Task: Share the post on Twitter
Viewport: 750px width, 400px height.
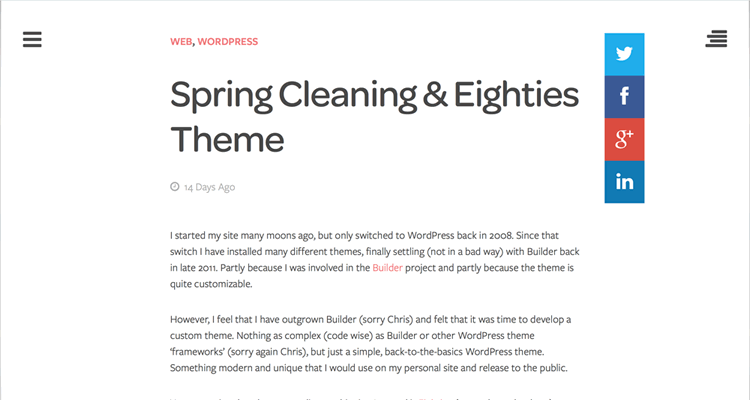Action: [624, 54]
